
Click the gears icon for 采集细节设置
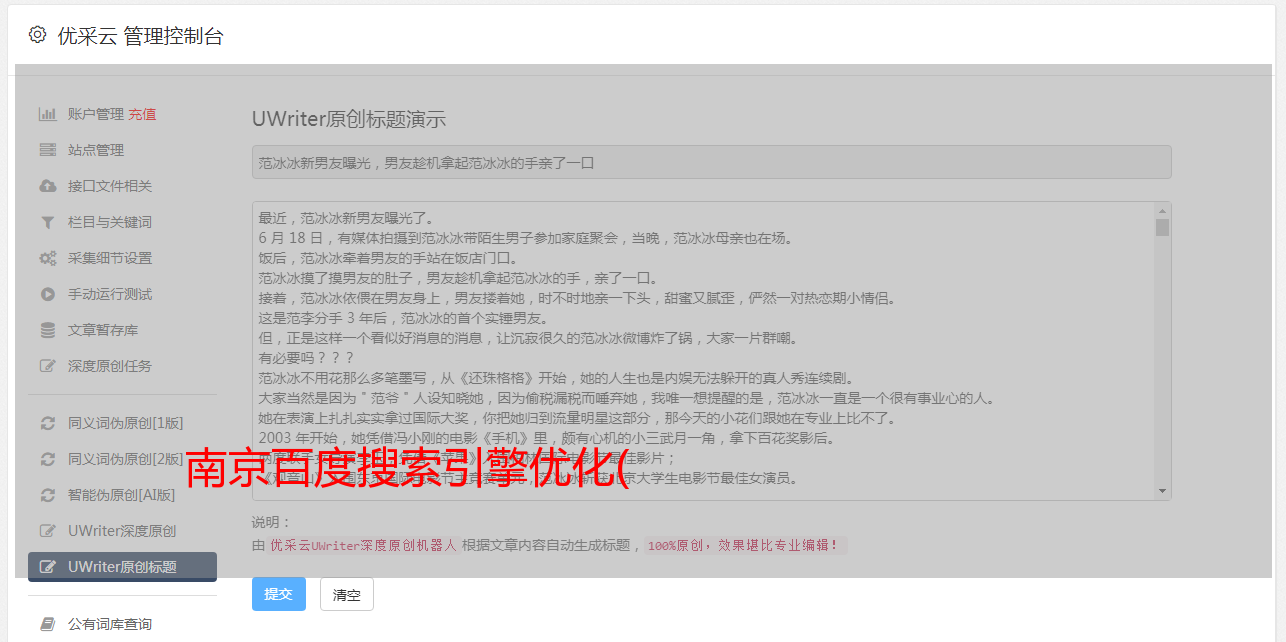pyautogui.click(x=47, y=258)
